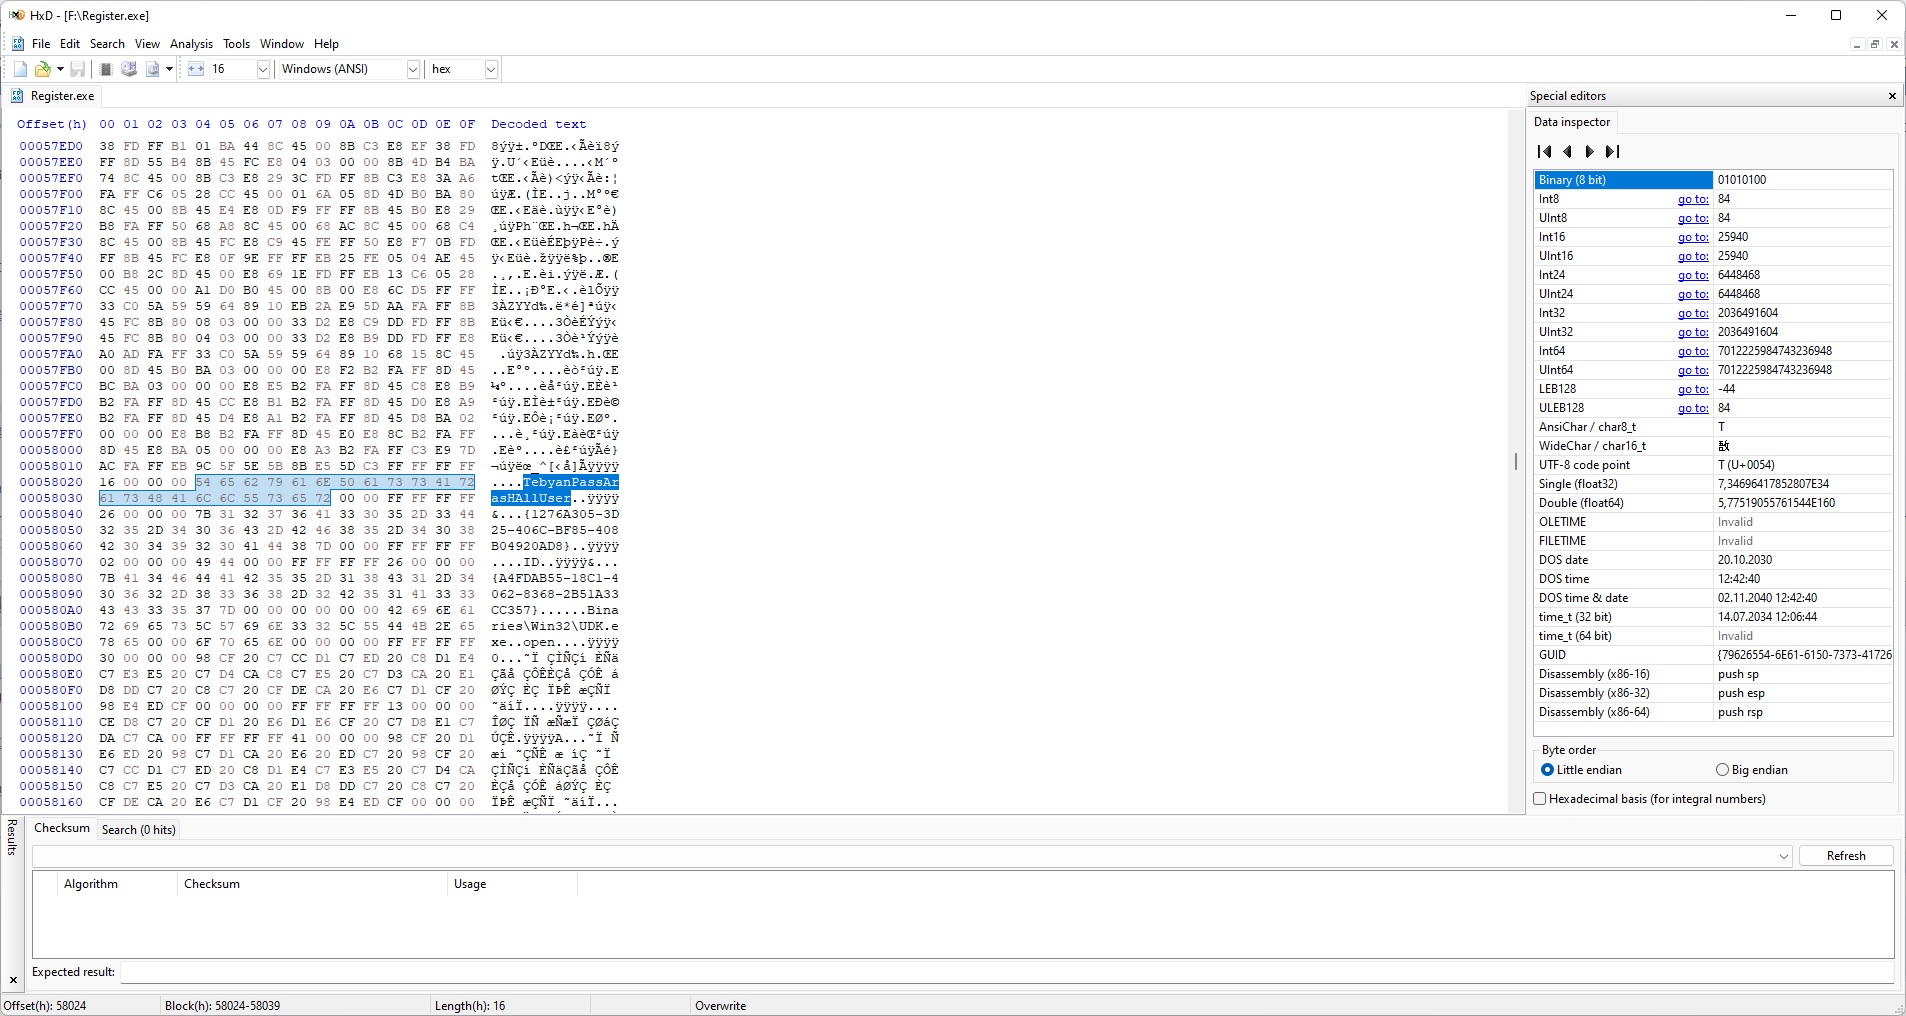Open the Edit menu
1906x1016 pixels.
tap(70, 44)
